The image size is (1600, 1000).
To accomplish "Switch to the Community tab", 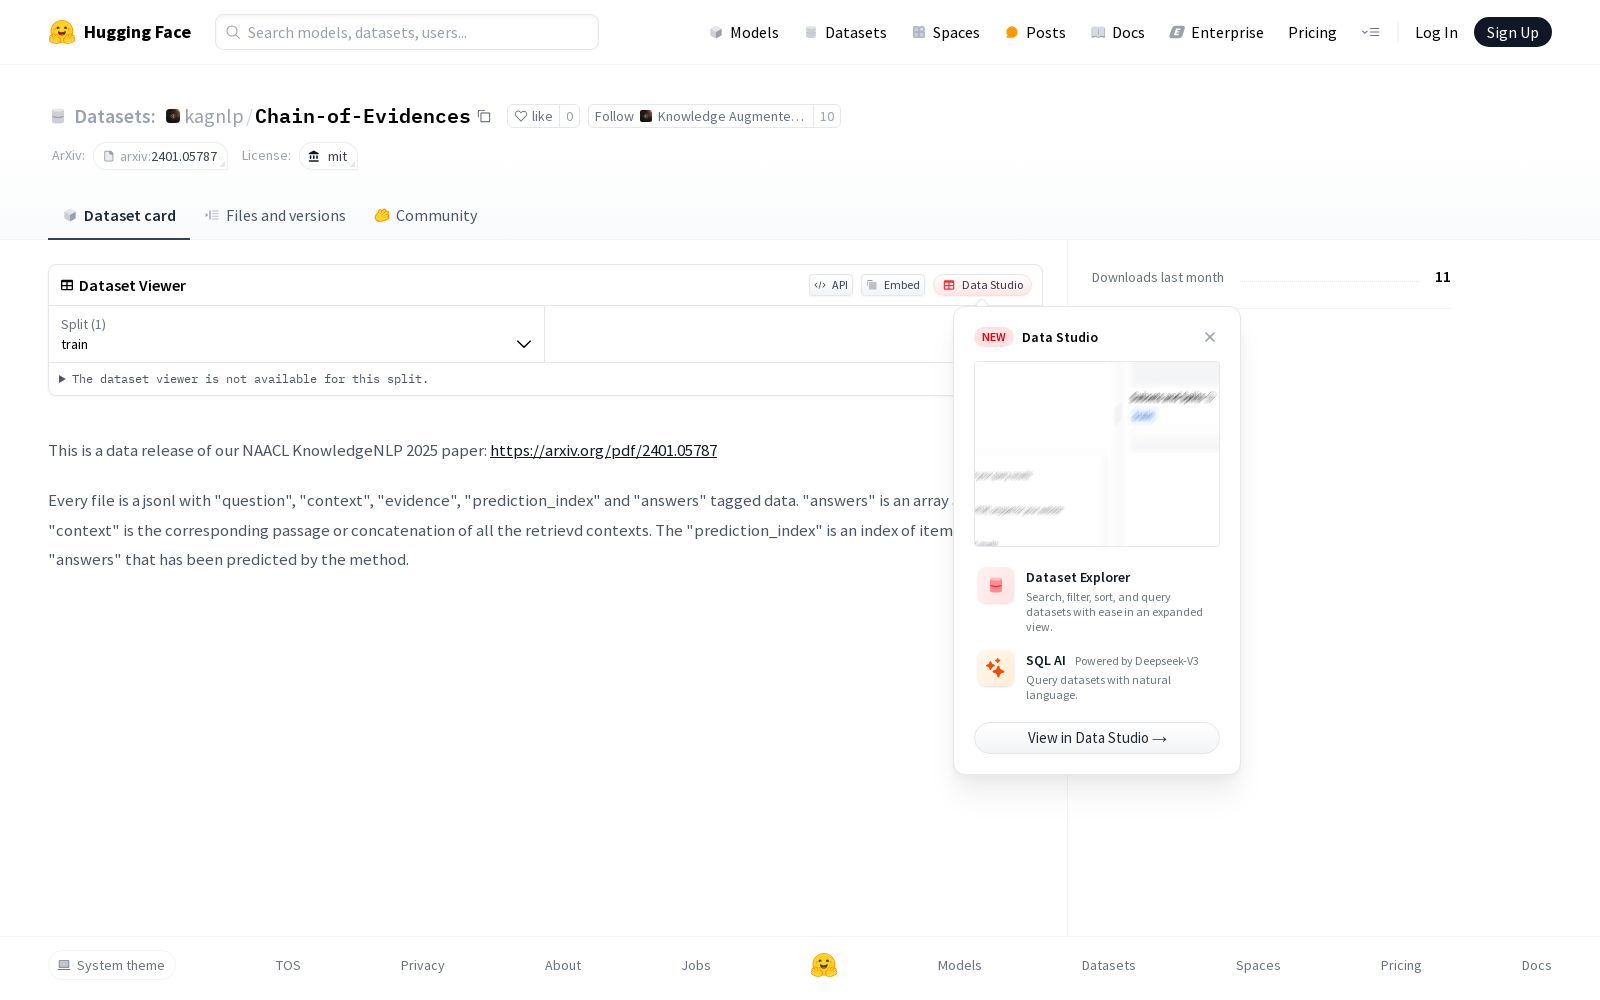I will pyautogui.click(x=426, y=215).
